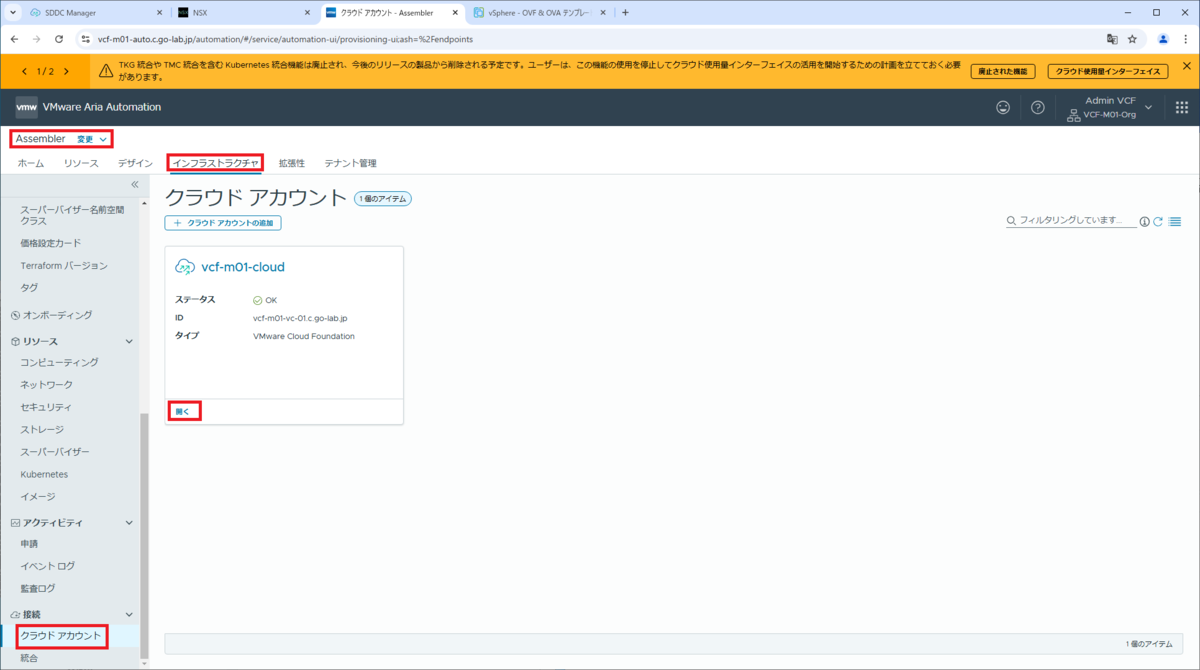Open a new browser tab
This screenshot has height=670, width=1200.
(625, 13)
